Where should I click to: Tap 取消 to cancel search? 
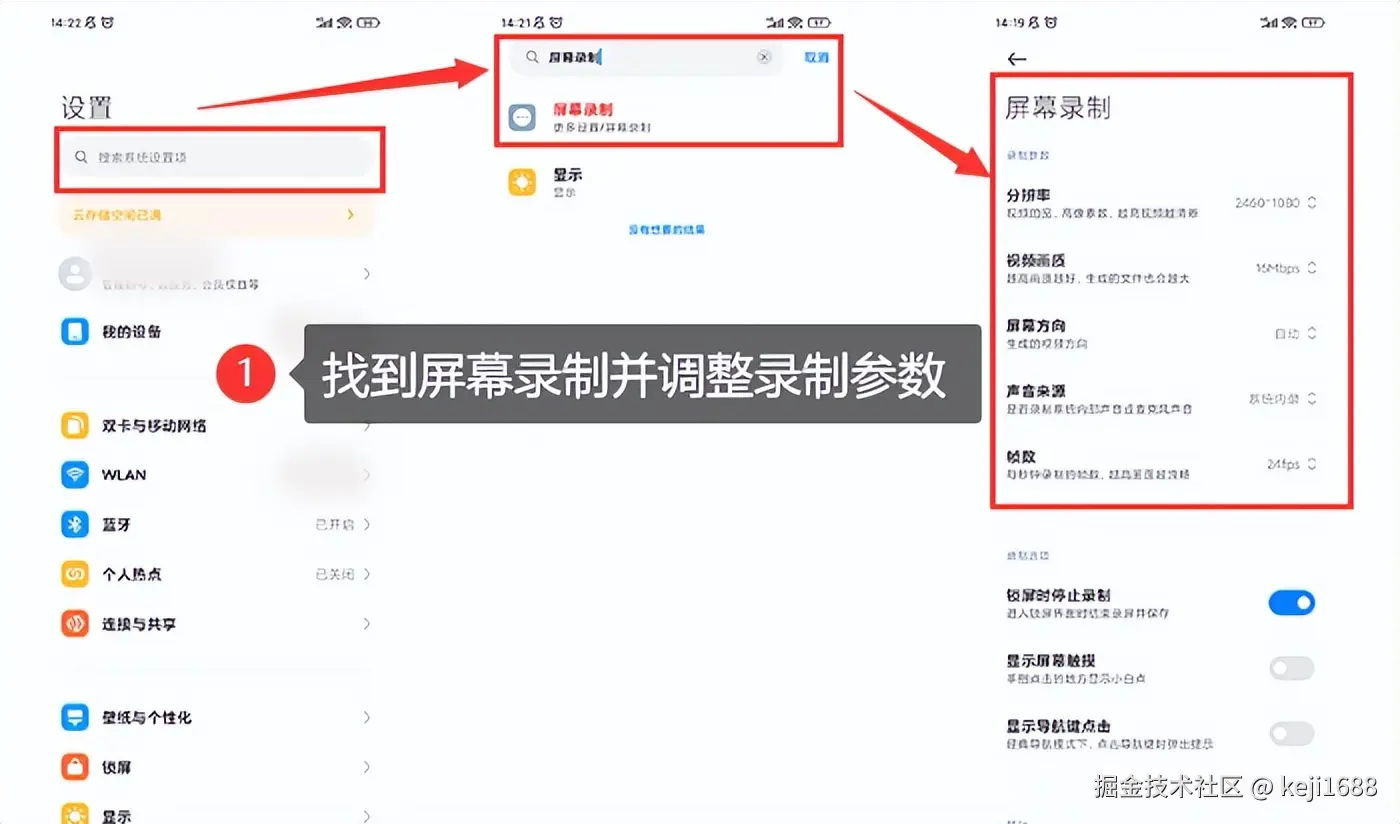pos(816,57)
